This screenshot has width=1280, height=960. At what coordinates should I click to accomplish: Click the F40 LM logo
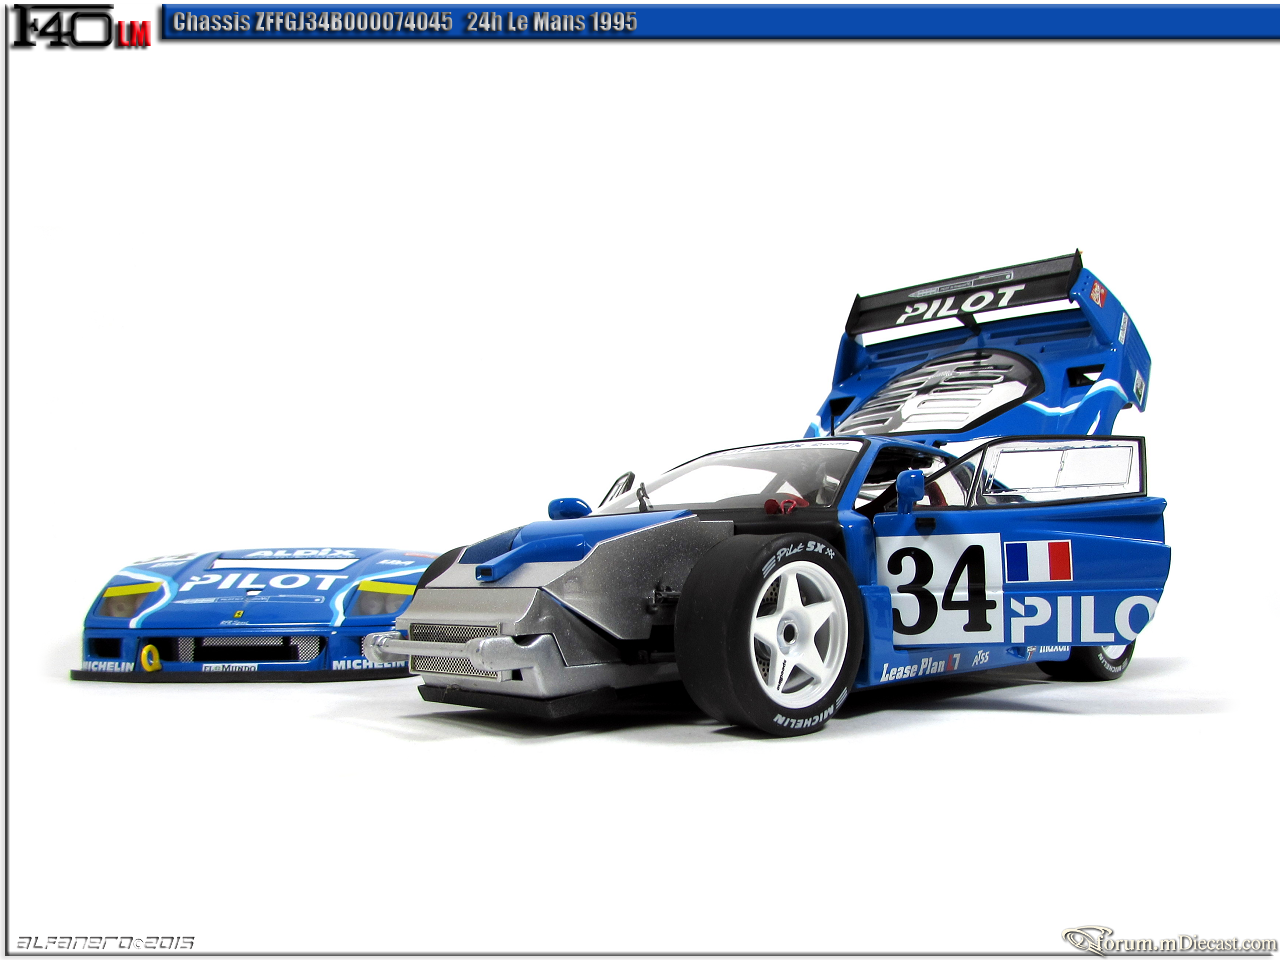[x=80, y=25]
